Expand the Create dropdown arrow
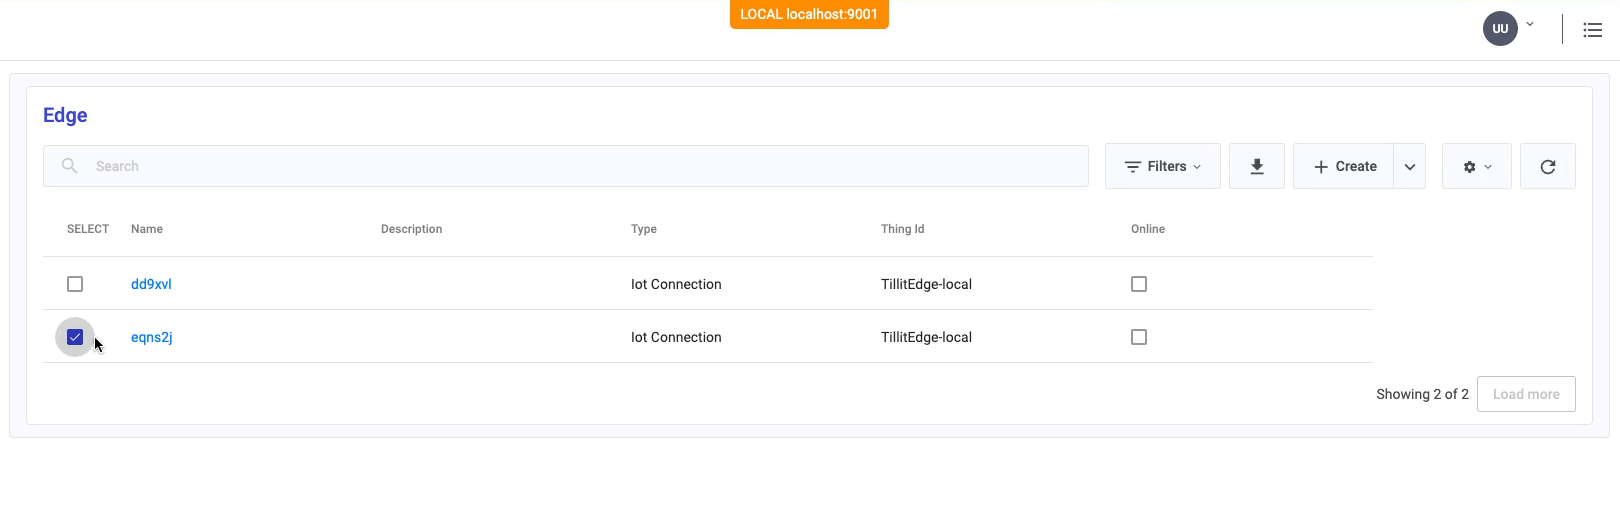The image size is (1620, 521). click(1409, 167)
